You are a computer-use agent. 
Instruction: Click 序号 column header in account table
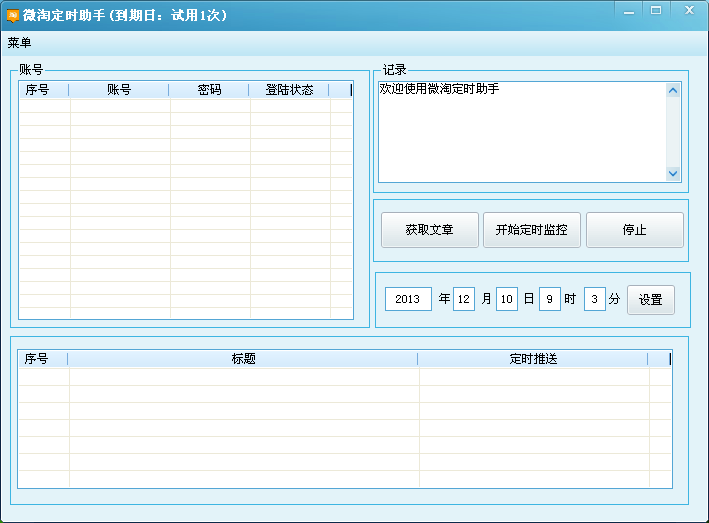[44, 90]
